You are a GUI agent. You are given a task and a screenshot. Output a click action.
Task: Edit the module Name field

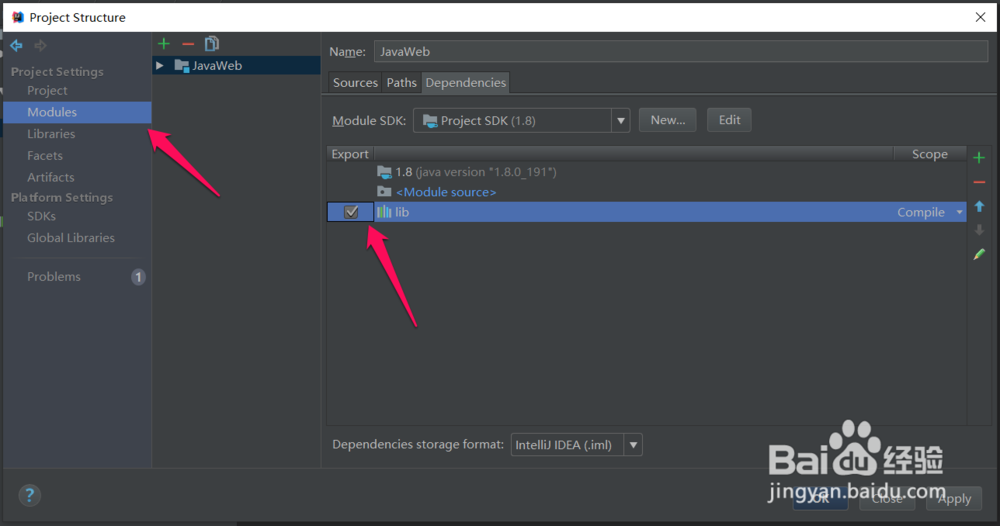coord(680,52)
